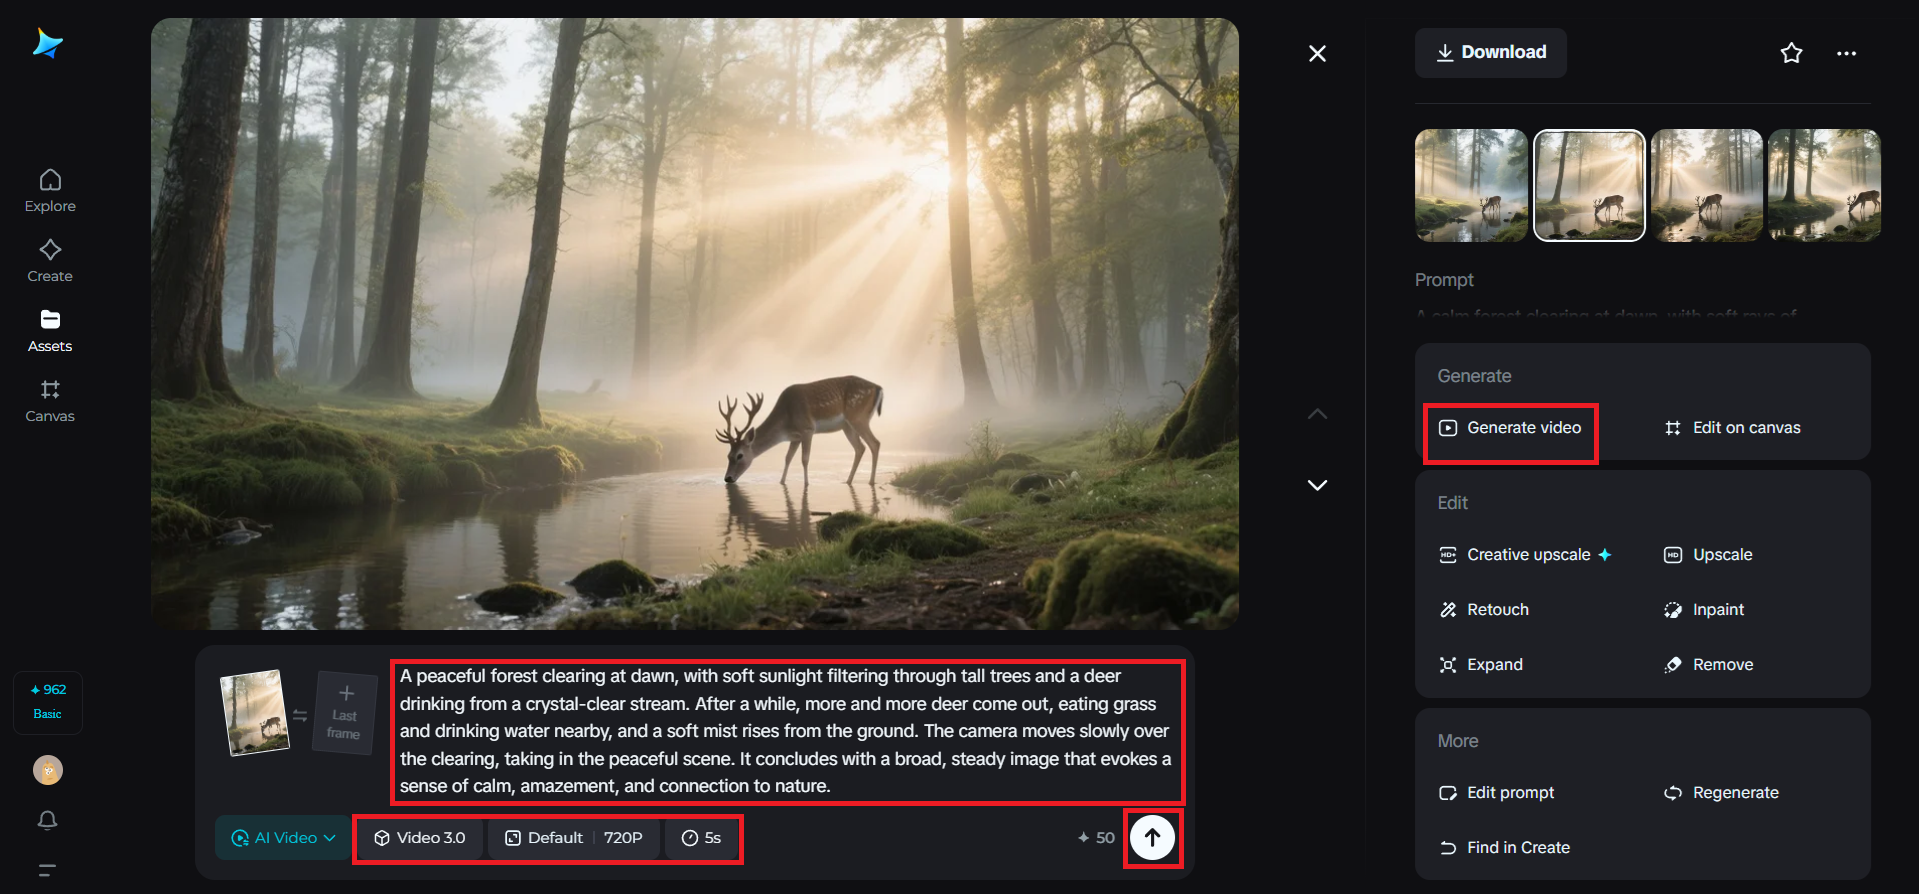Swap first and last frame arrows
This screenshot has height=894, width=1919.
tap(300, 715)
